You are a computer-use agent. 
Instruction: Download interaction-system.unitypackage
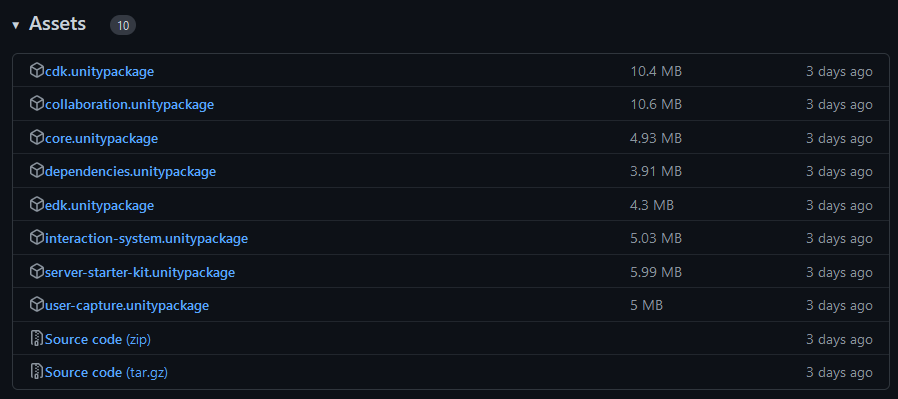point(146,239)
